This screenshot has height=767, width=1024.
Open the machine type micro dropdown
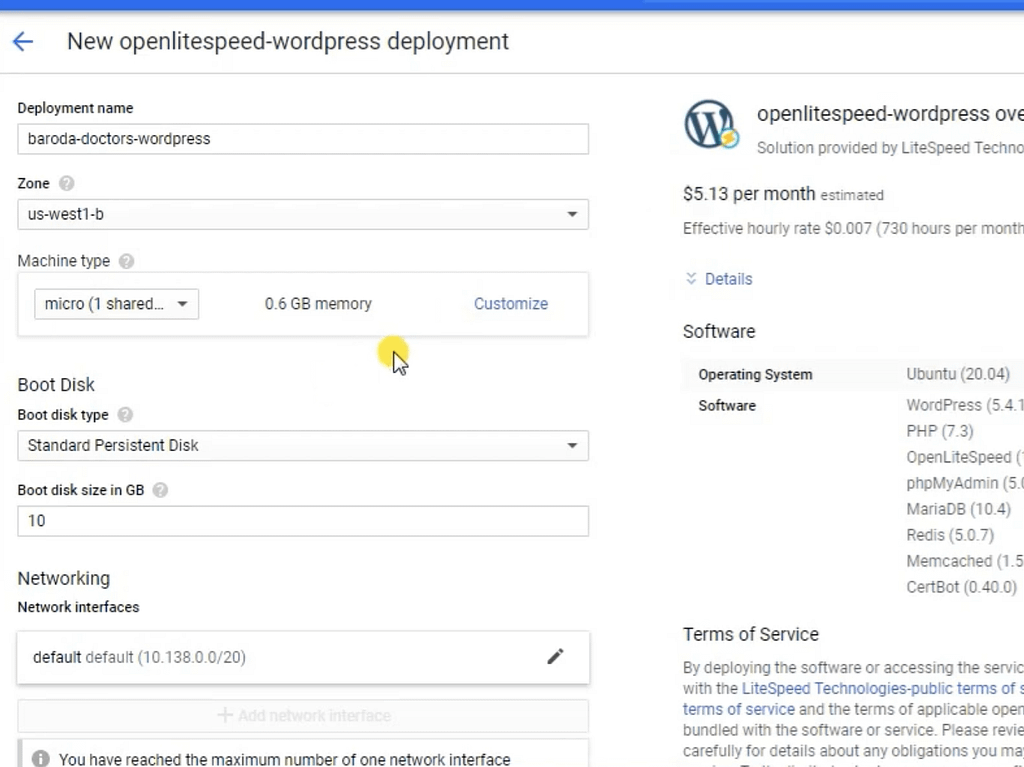(x=116, y=304)
